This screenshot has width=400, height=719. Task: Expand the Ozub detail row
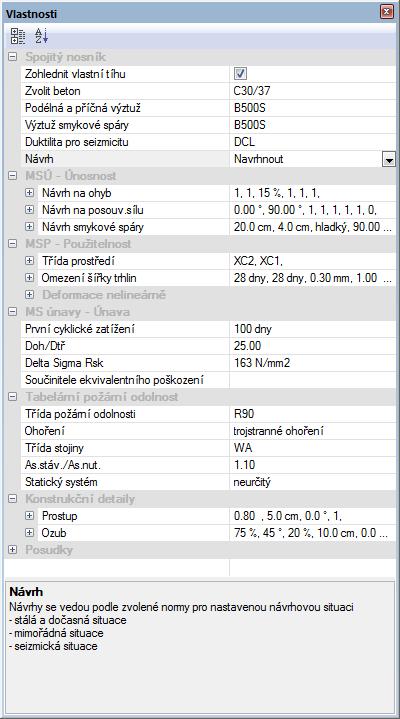click(x=29, y=533)
